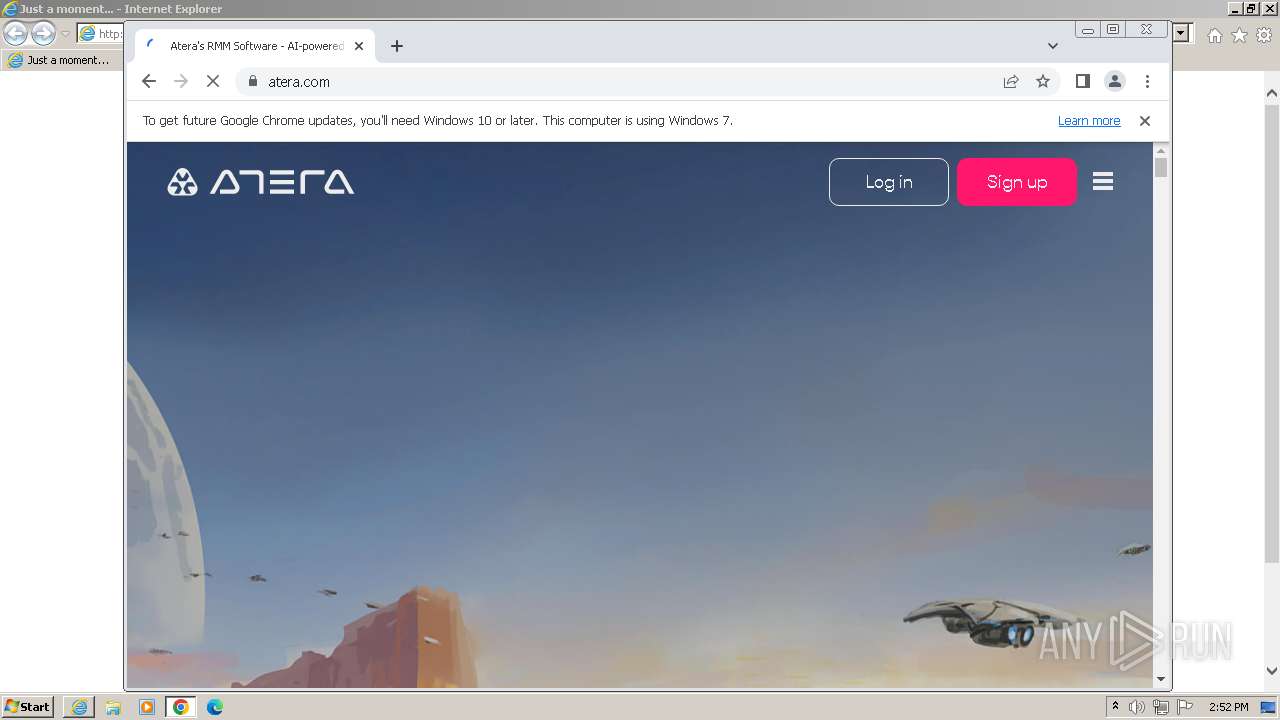This screenshot has height=720, width=1280.
Task: Click the Internet Explorer window scrollbar up arrow
Action: click(1272, 94)
